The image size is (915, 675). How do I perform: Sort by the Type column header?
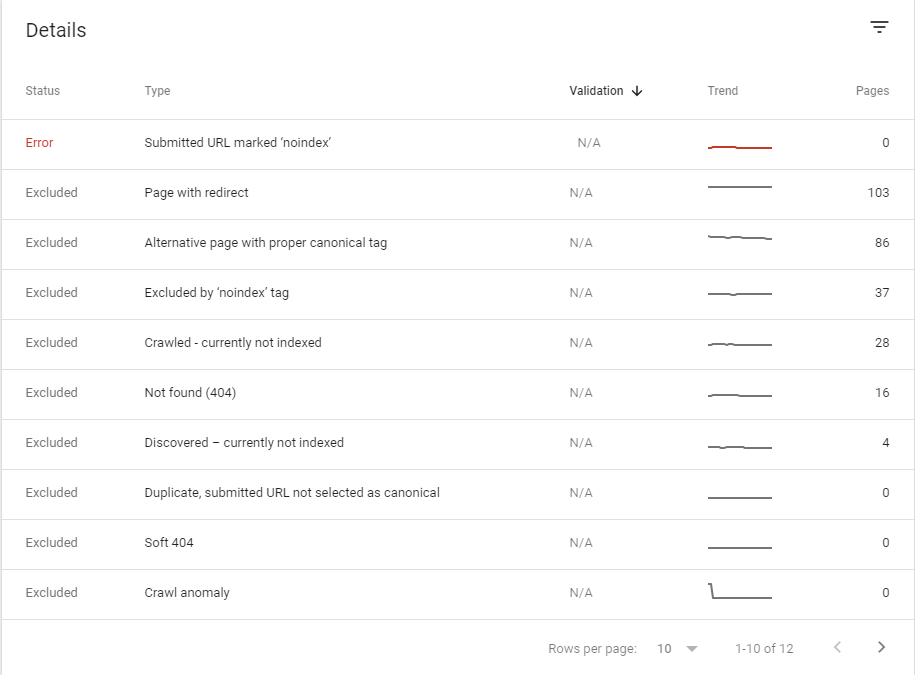coord(158,91)
